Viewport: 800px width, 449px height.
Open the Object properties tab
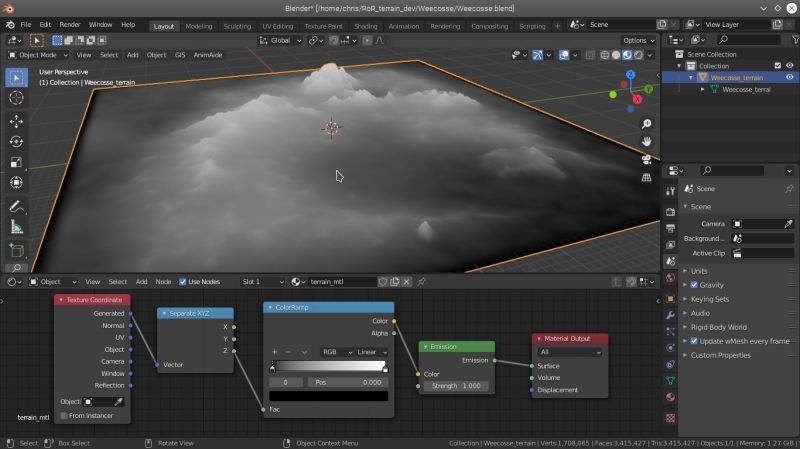[670, 299]
